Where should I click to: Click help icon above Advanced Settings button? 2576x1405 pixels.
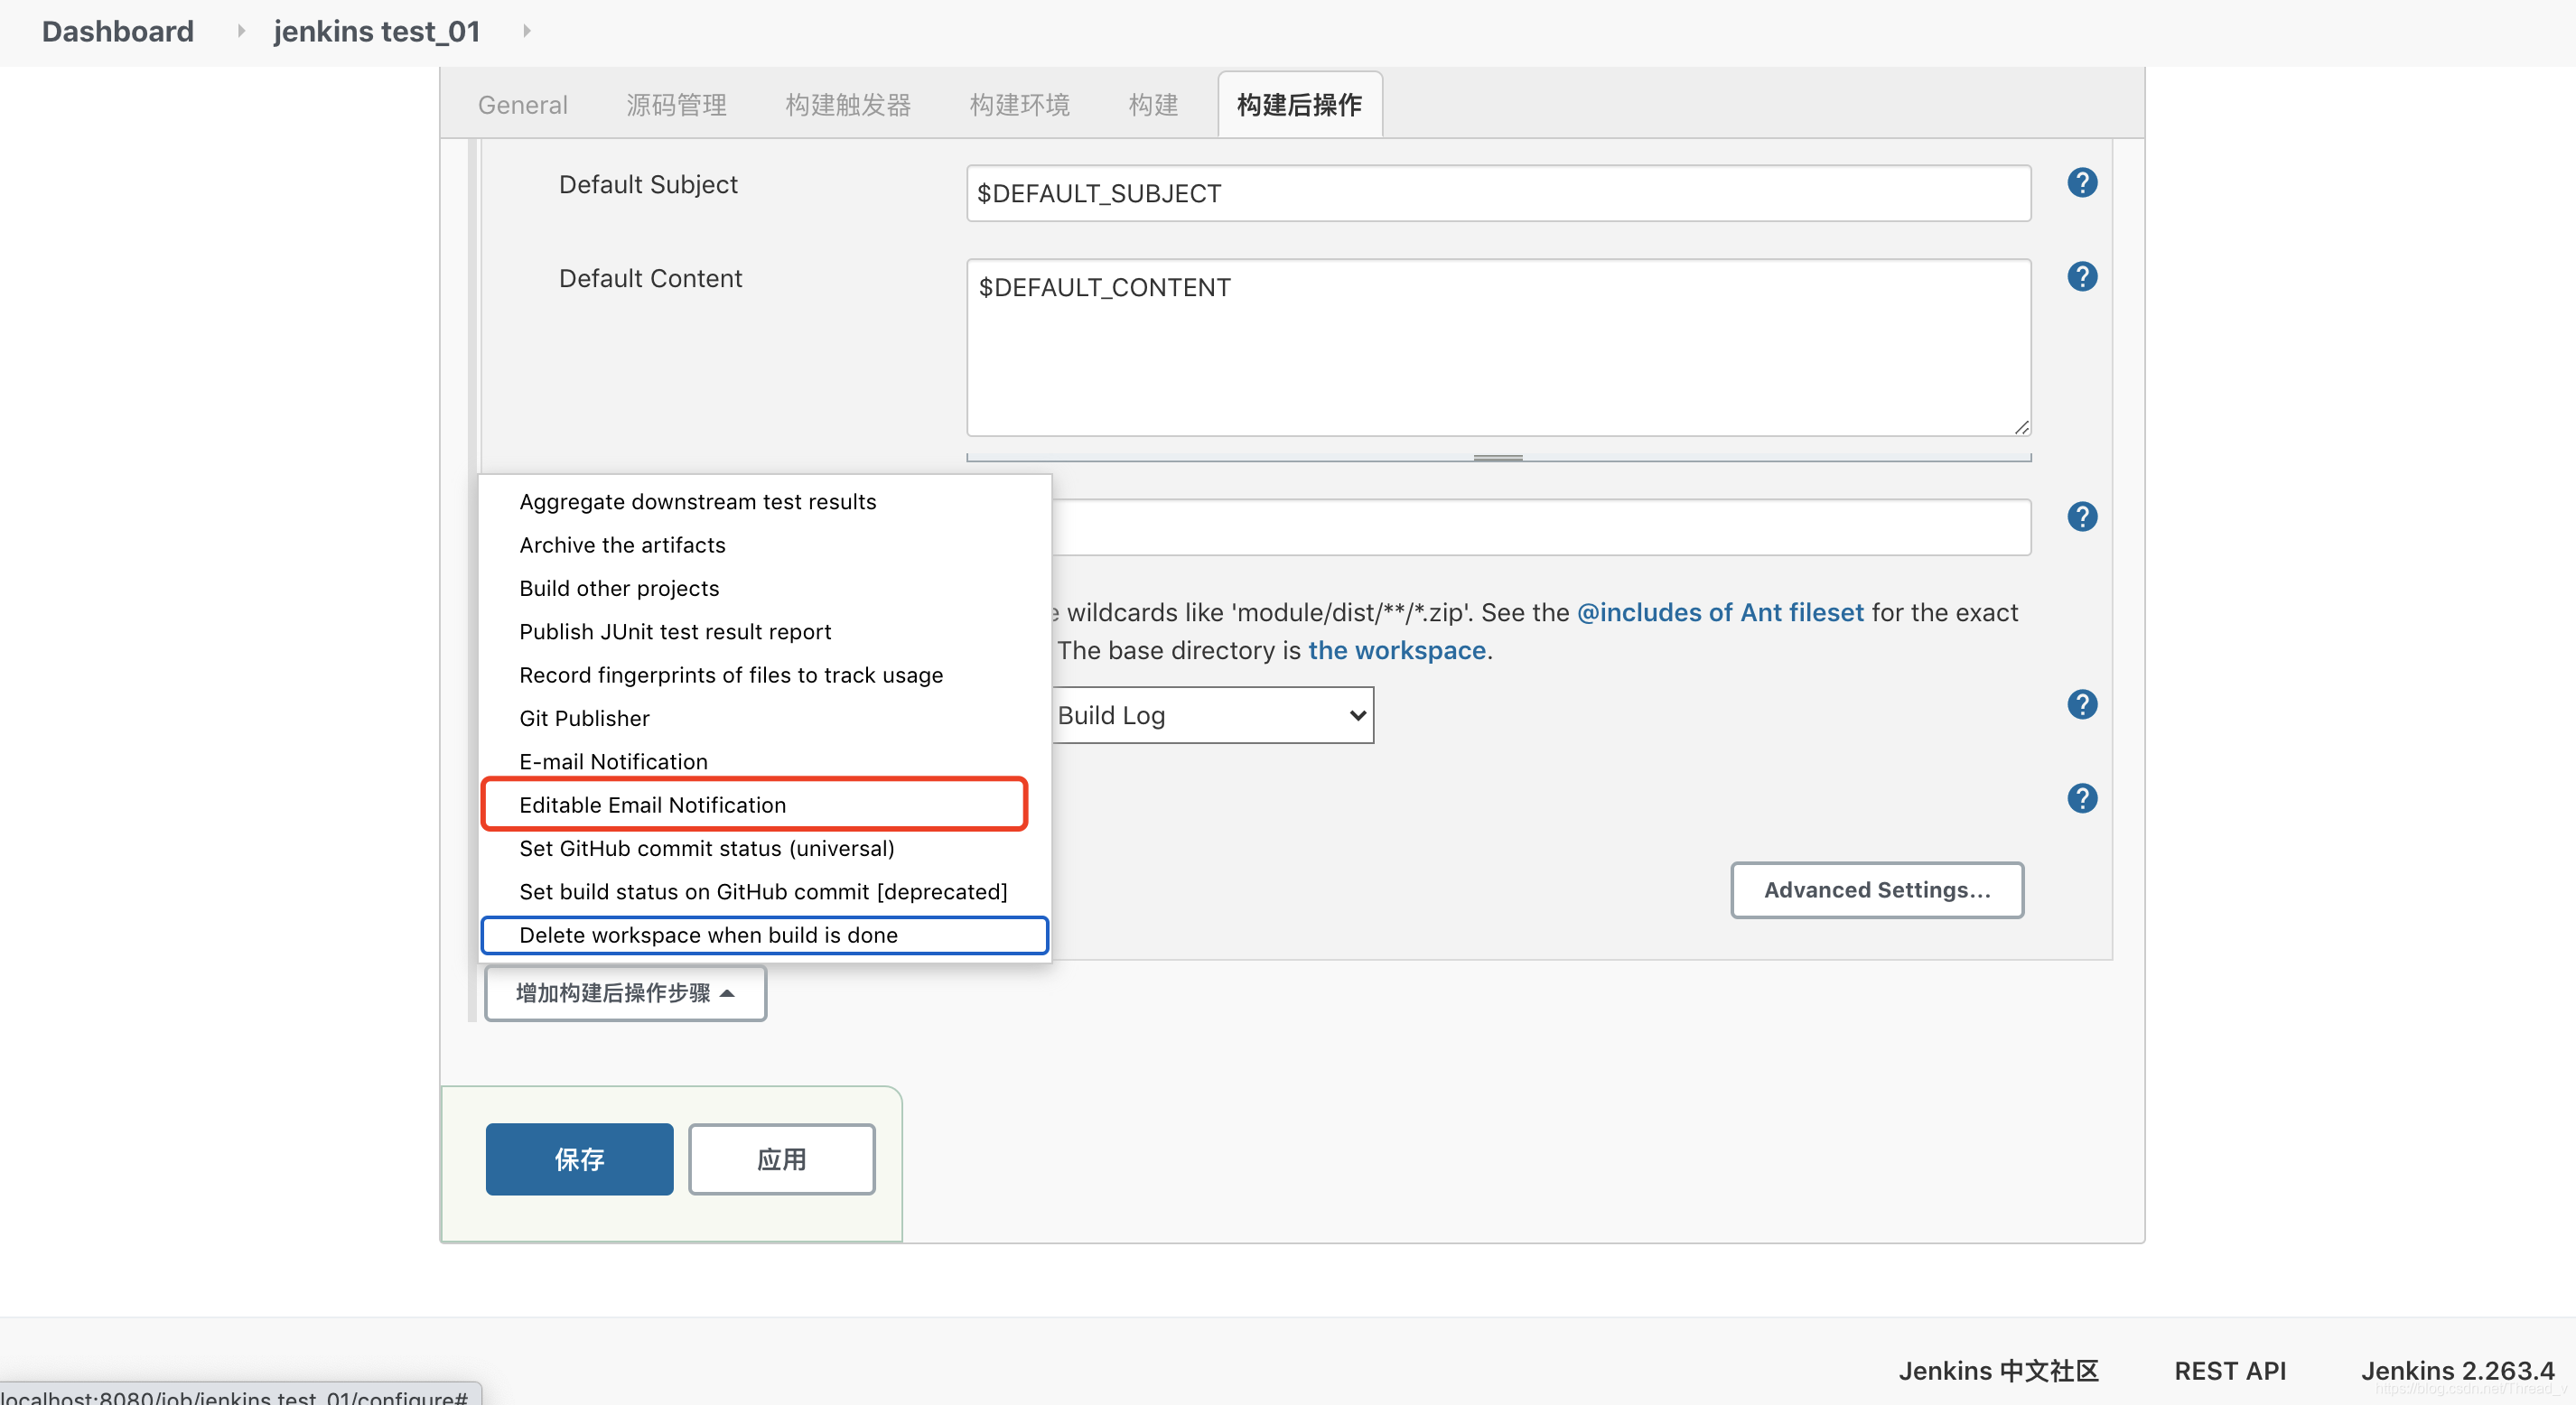[2081, 799]
